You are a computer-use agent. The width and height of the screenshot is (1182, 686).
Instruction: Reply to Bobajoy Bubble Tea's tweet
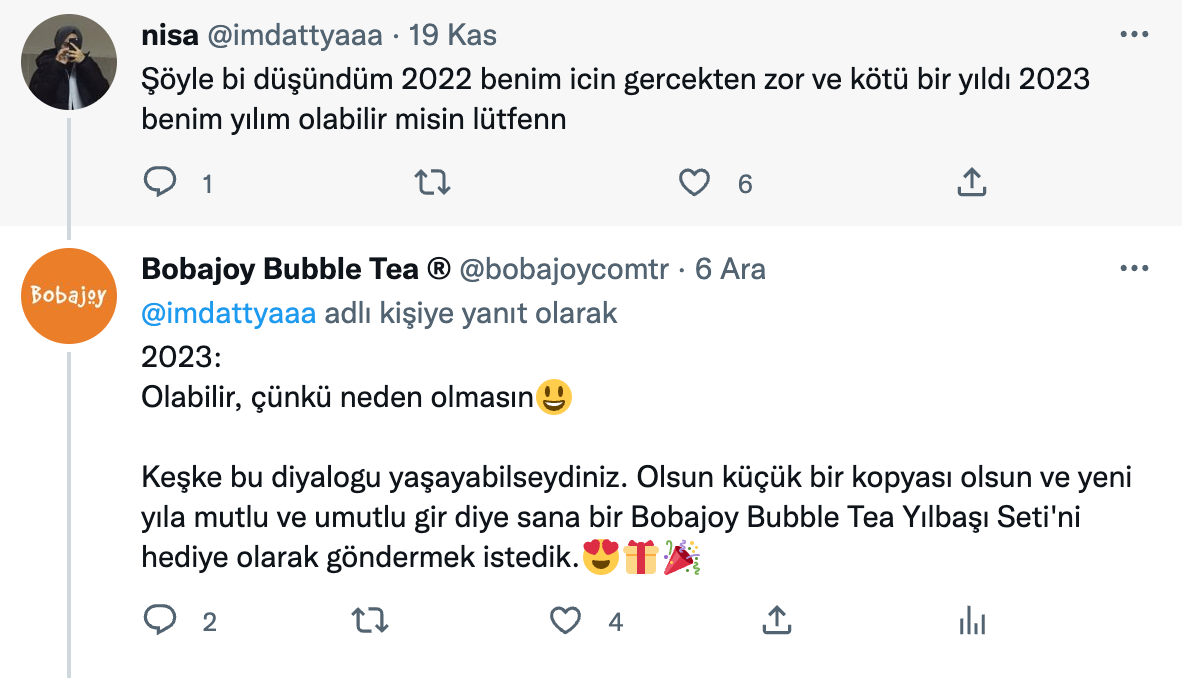[x=160, y=621]
